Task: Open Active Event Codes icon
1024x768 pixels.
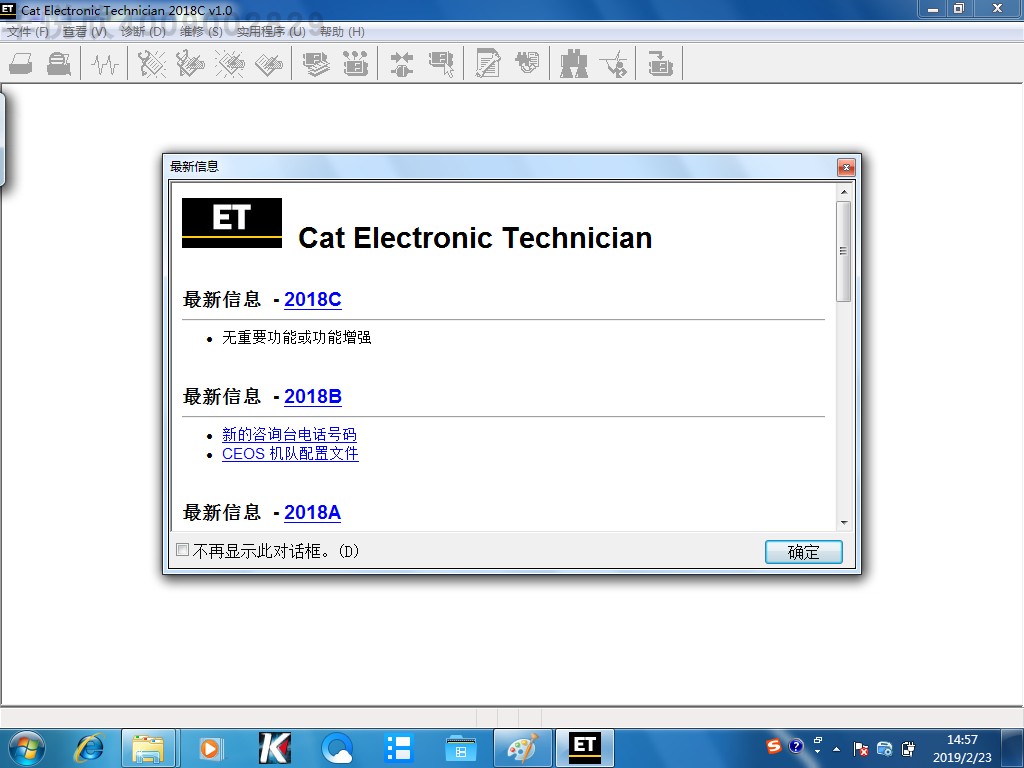Action: [230, 64]
